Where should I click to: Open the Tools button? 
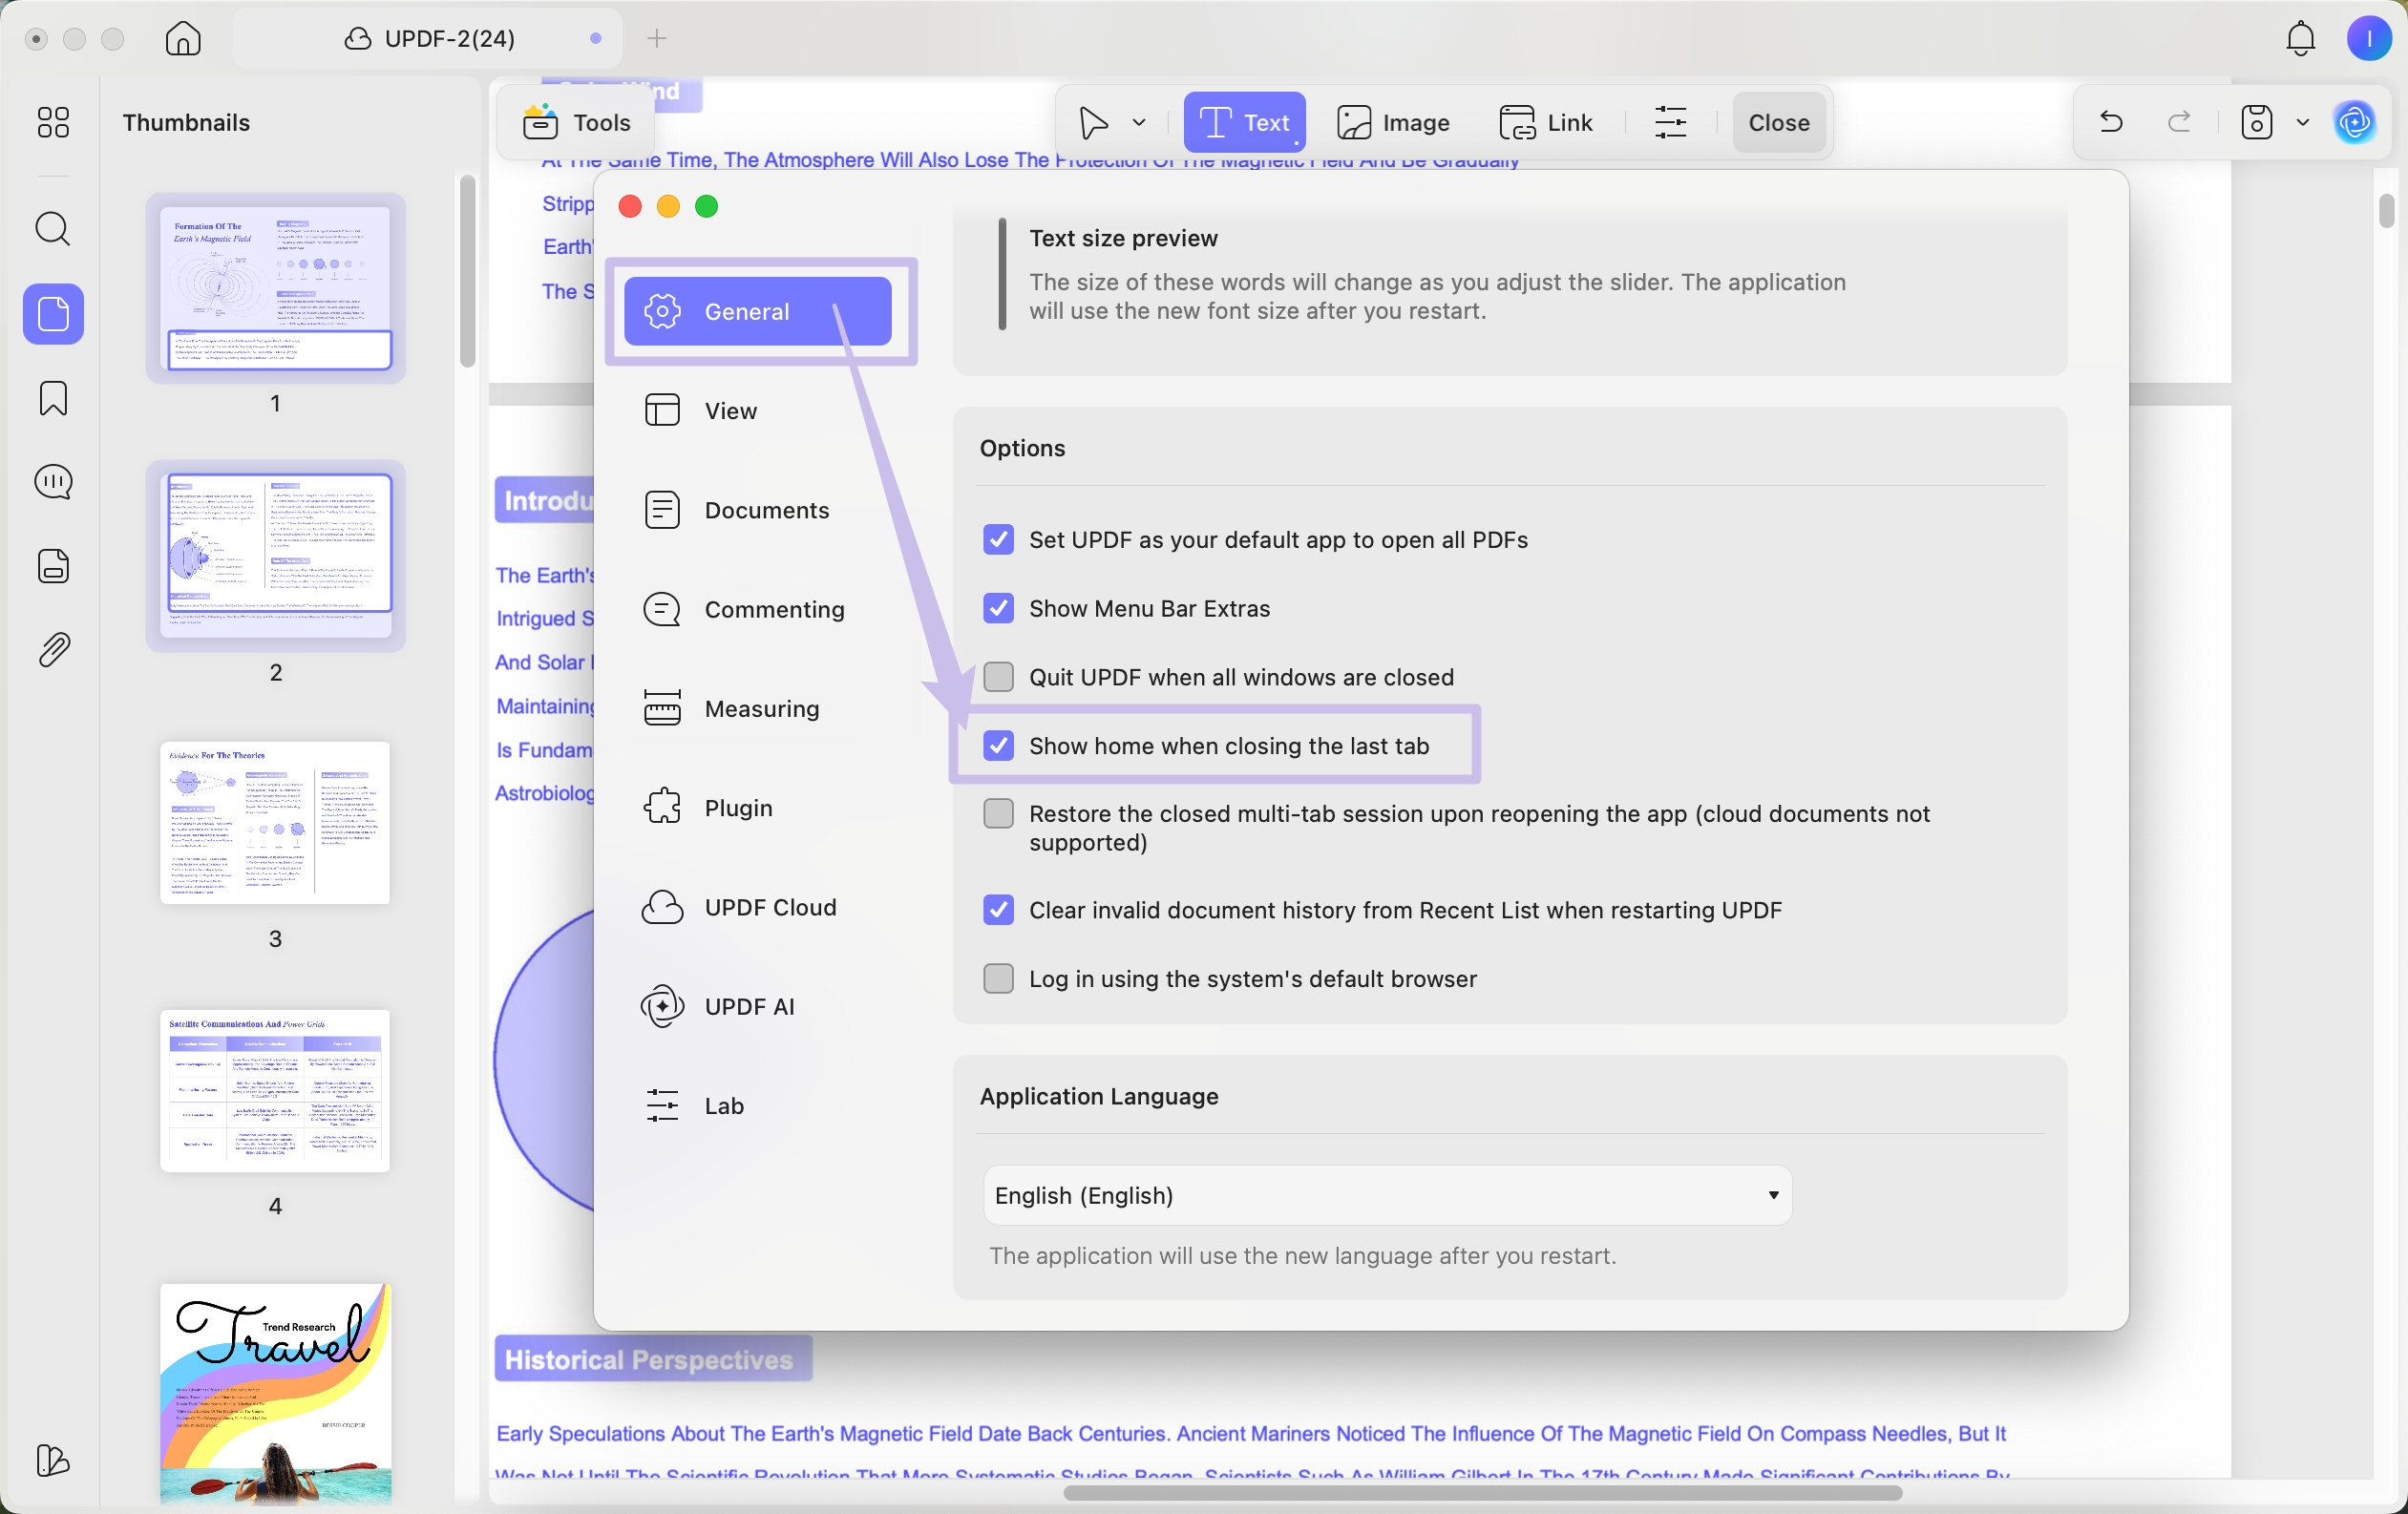click(x=577, y=122)
